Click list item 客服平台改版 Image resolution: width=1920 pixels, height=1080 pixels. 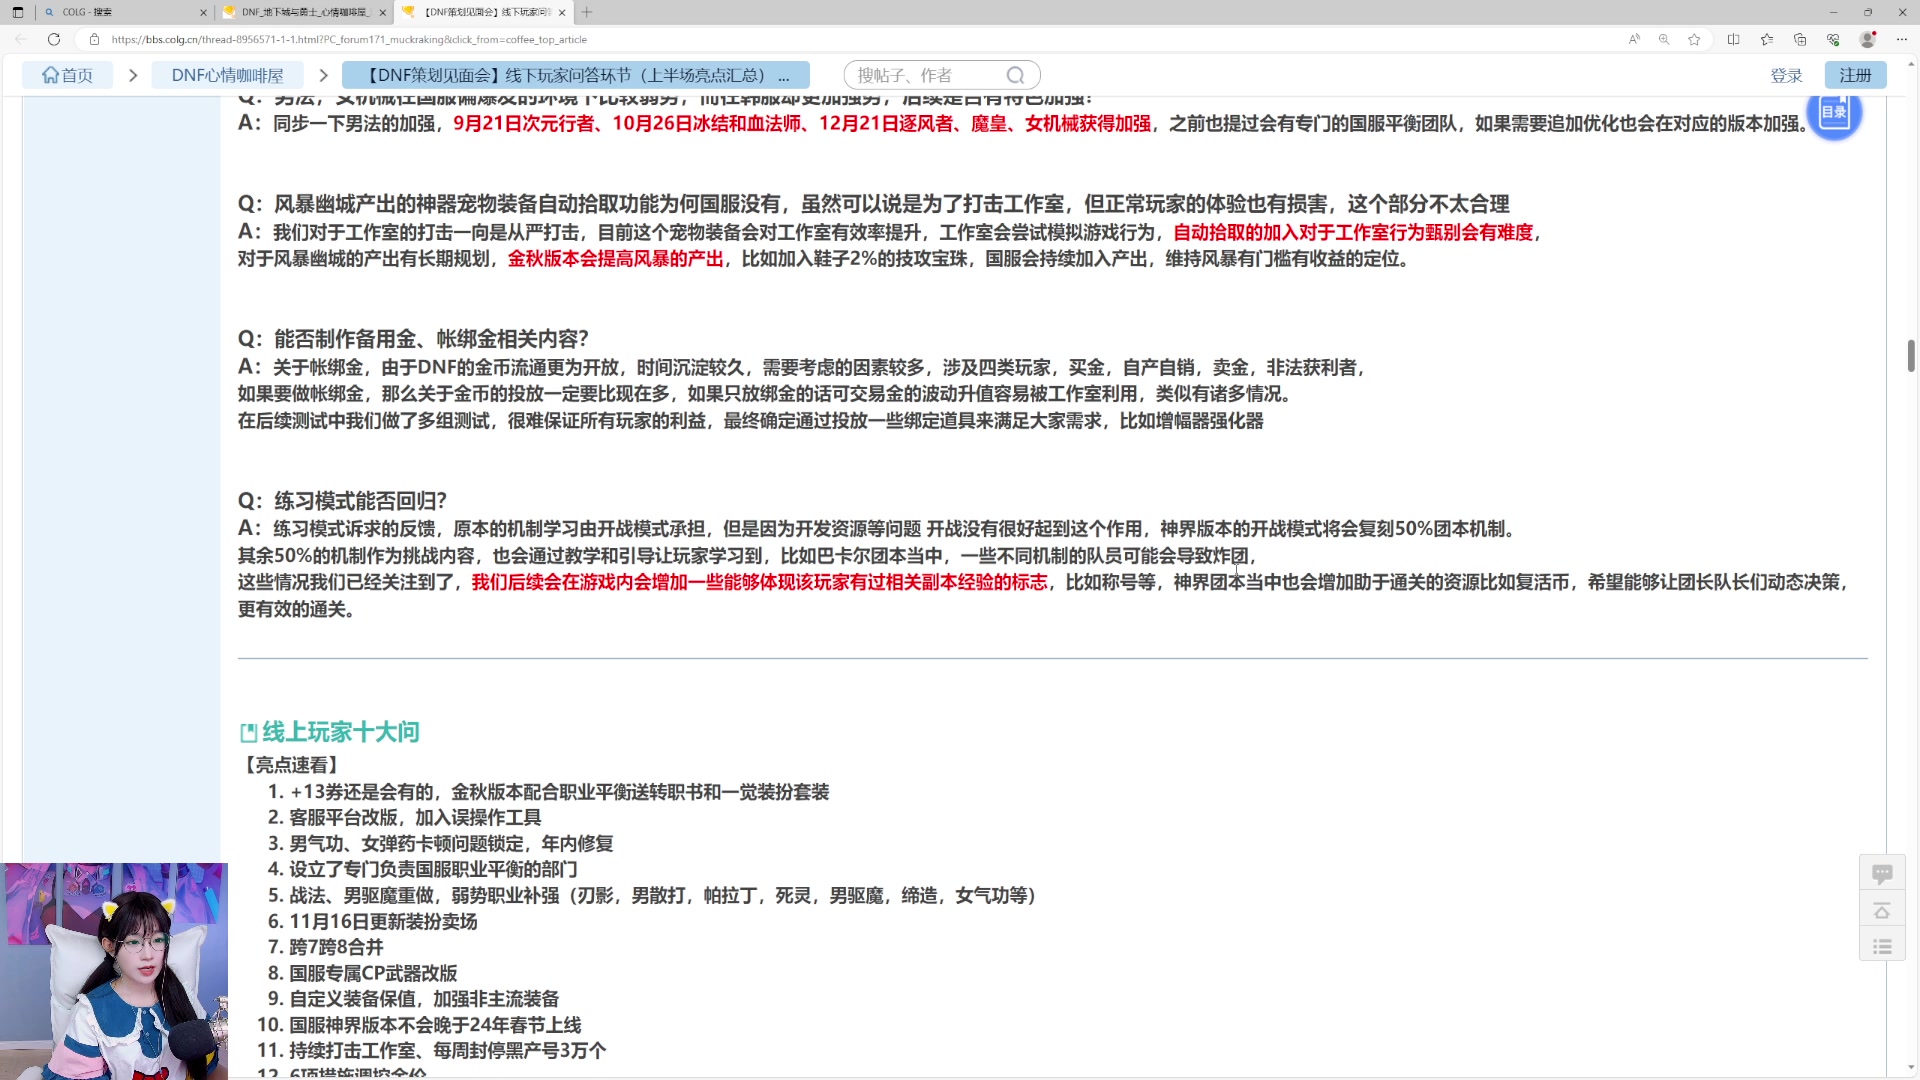pyautogui.click(x=415, y=818)
